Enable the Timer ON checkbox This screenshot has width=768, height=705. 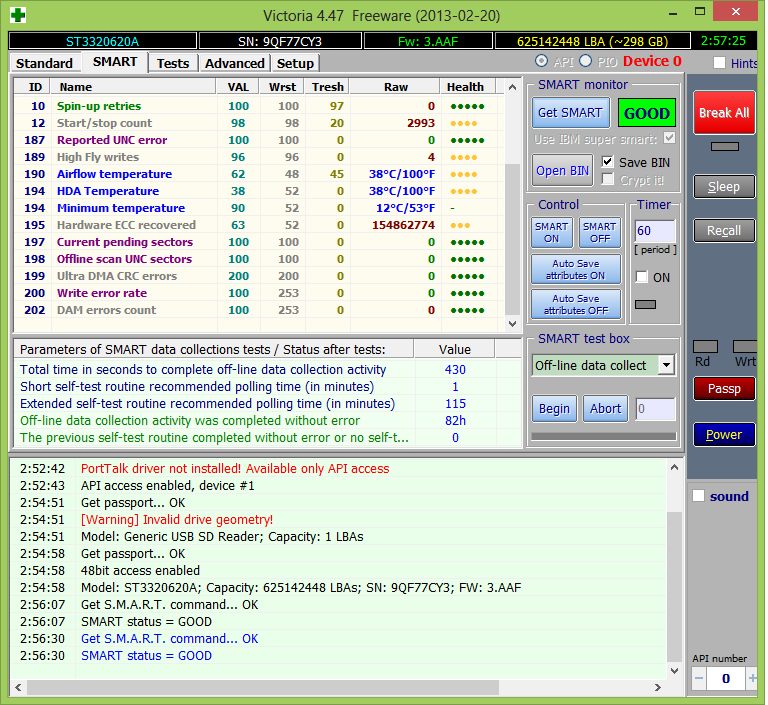click(641, 277)
